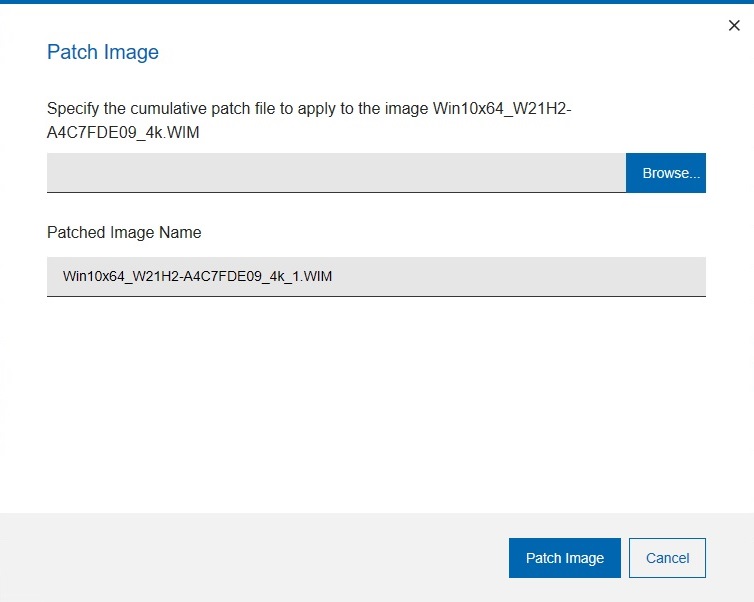Open file browser for the patch file

click(666, 173)
